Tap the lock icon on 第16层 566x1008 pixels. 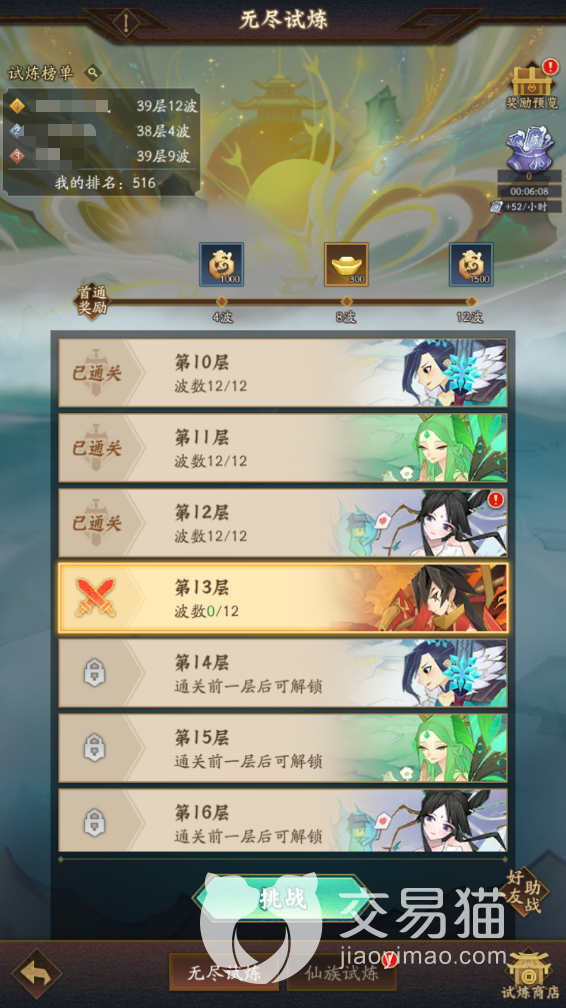pyautogui.click(x=95, y=822)
